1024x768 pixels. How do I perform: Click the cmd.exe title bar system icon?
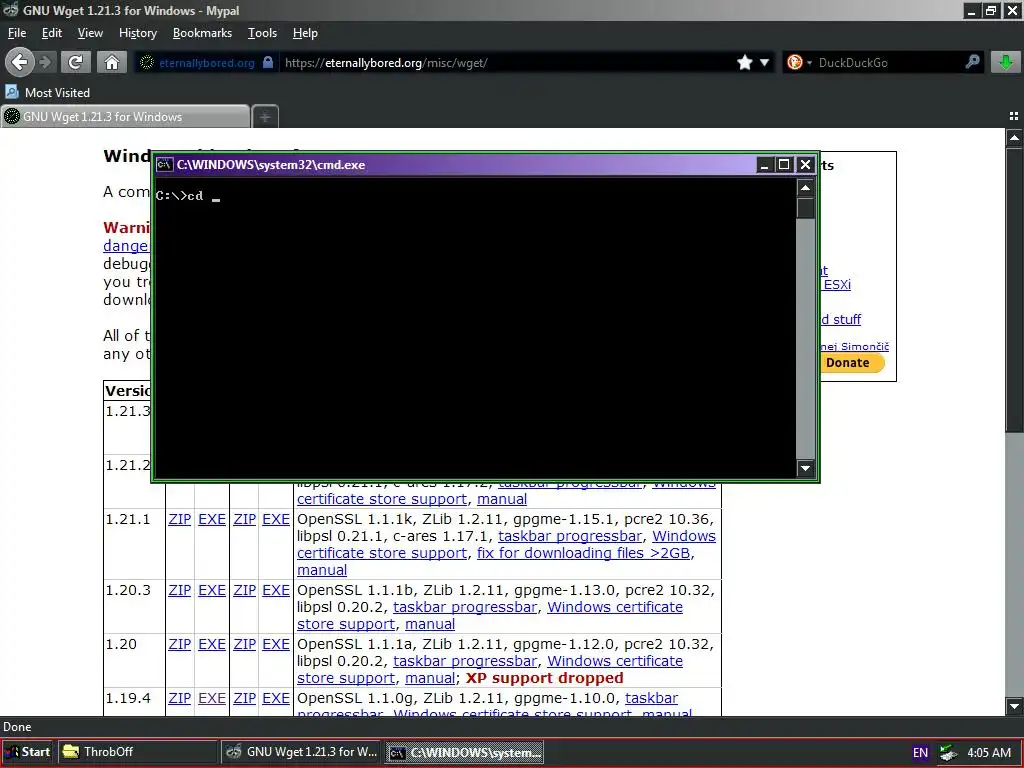click(165, 165)
